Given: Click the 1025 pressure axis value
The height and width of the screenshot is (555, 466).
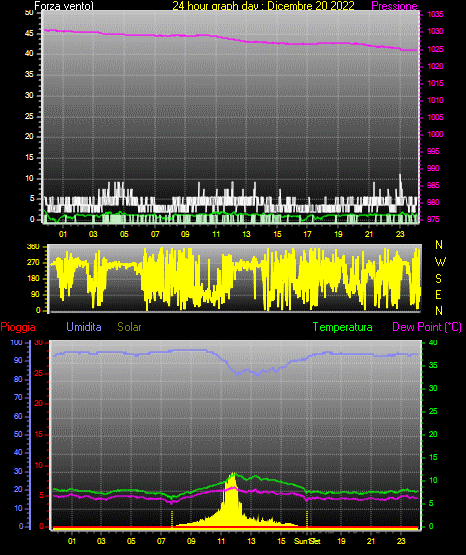Looking at the screenshot, I should [435, 49].
